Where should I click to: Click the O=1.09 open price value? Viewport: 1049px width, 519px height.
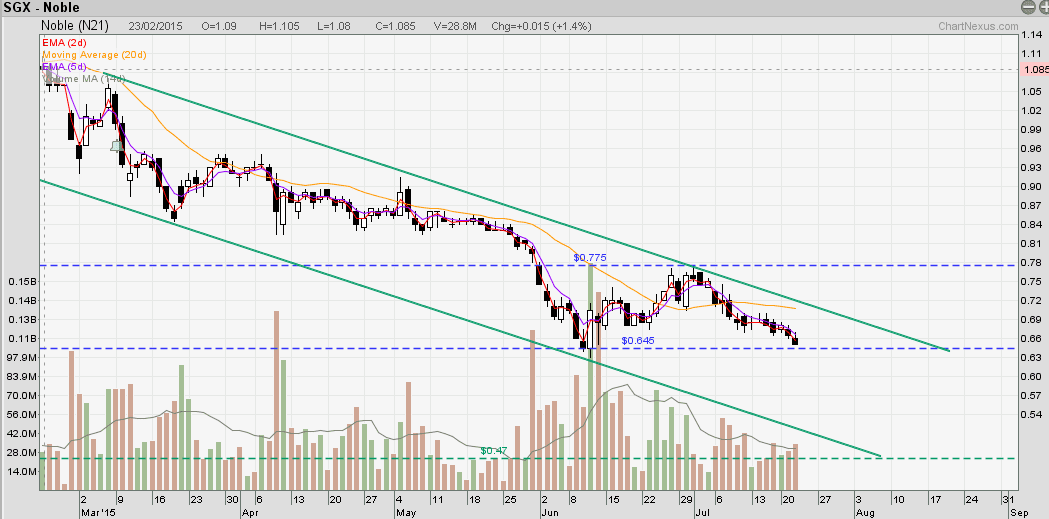pos(218,26)
